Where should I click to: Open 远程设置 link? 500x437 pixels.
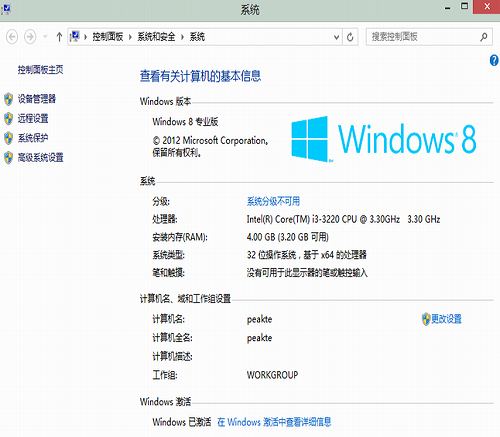point(33,118)
